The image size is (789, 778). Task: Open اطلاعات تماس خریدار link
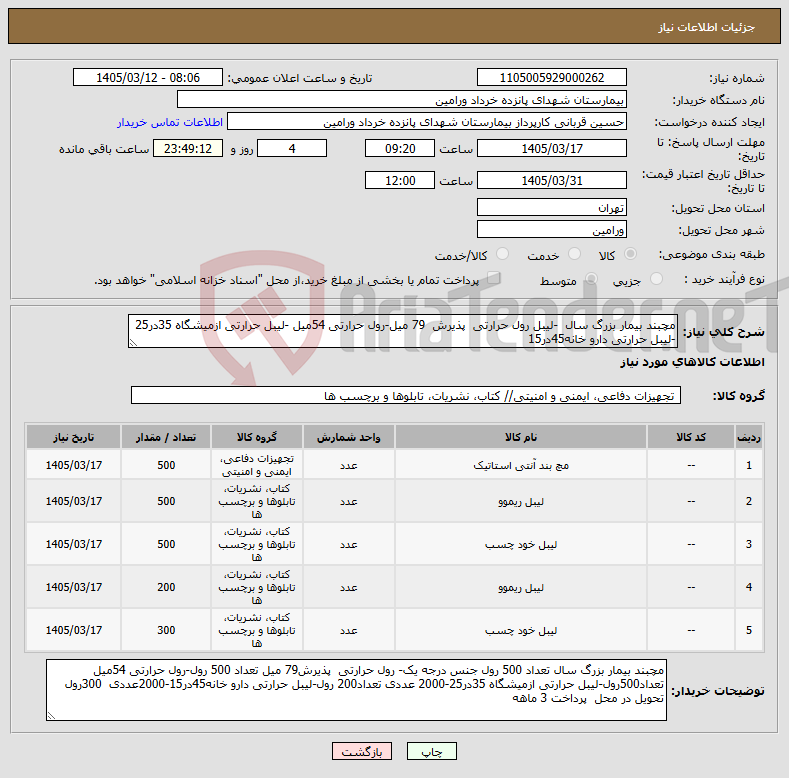point(170,122)
